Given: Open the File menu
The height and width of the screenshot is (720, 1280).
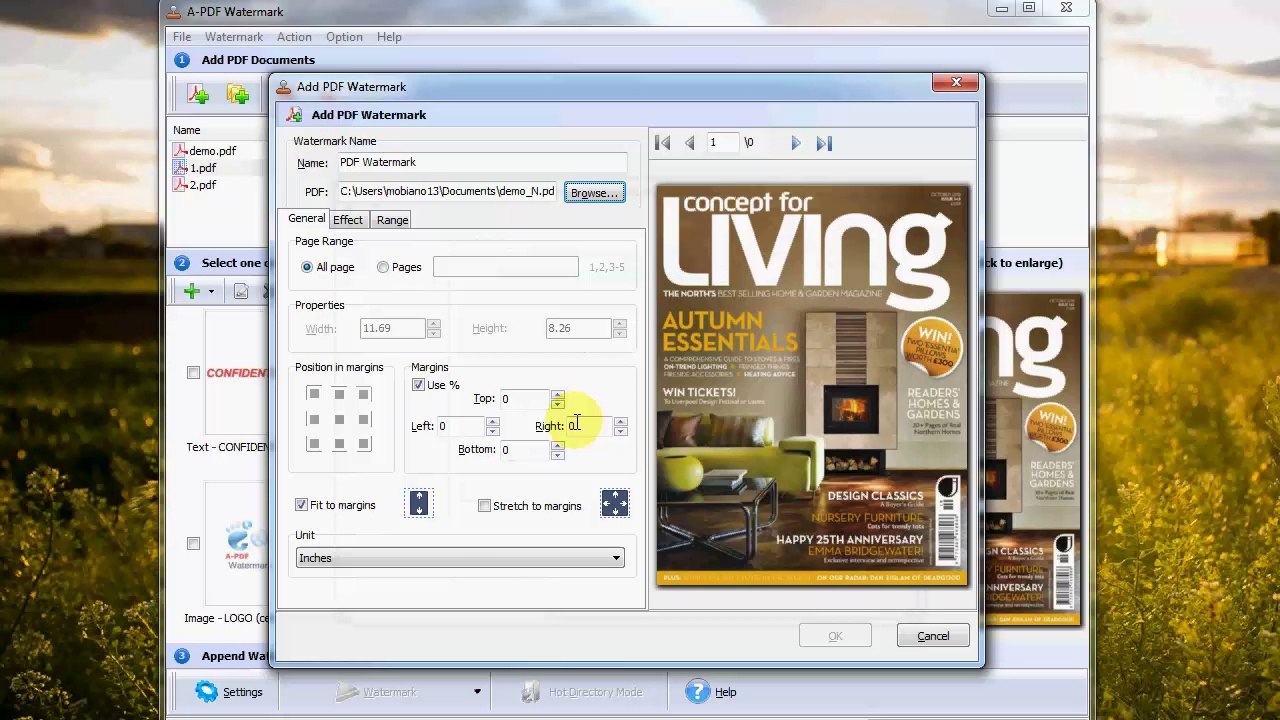Looking at the screenshot, I should point(182,37).
